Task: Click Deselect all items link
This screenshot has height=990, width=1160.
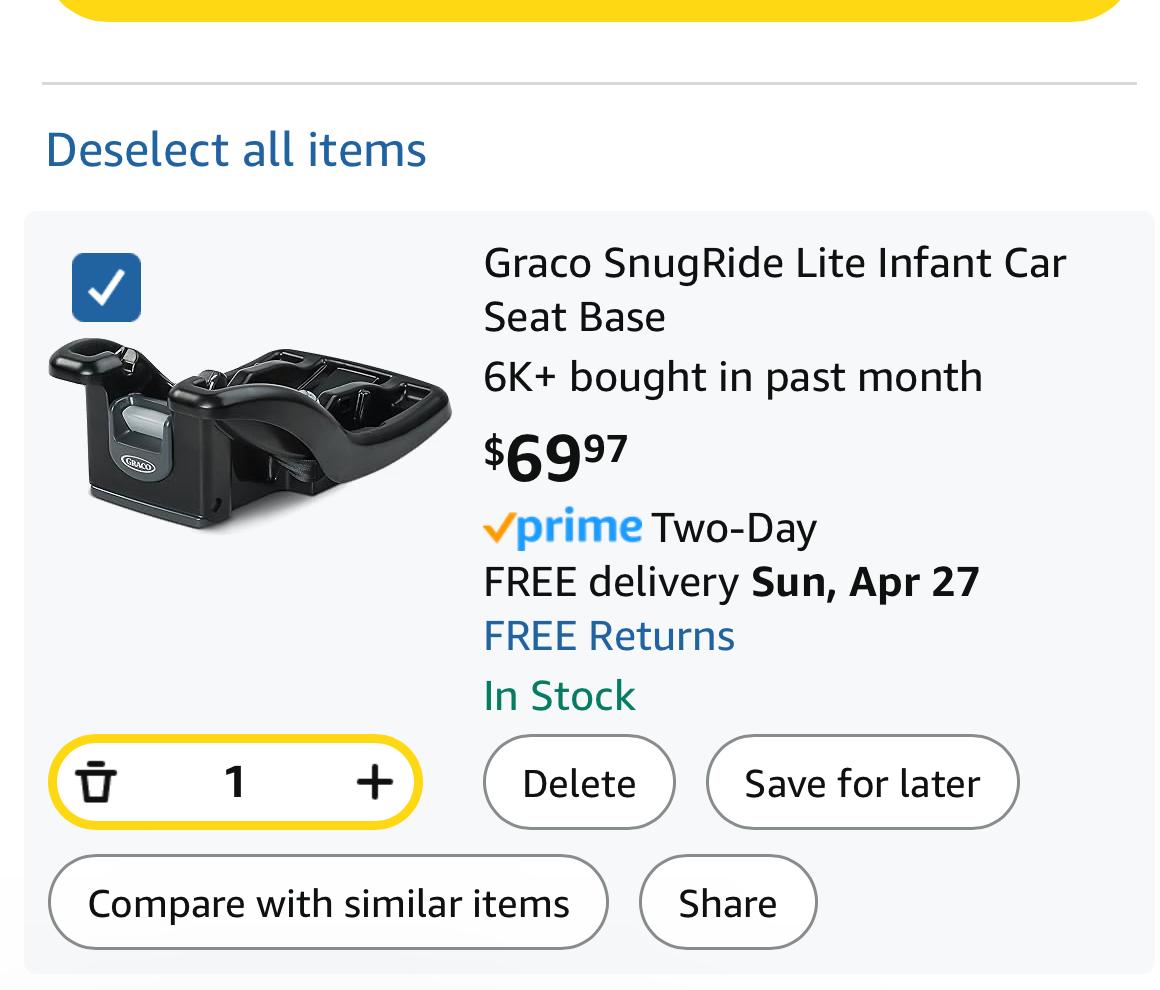Action: pyautogui.click(x=236, y=150)
